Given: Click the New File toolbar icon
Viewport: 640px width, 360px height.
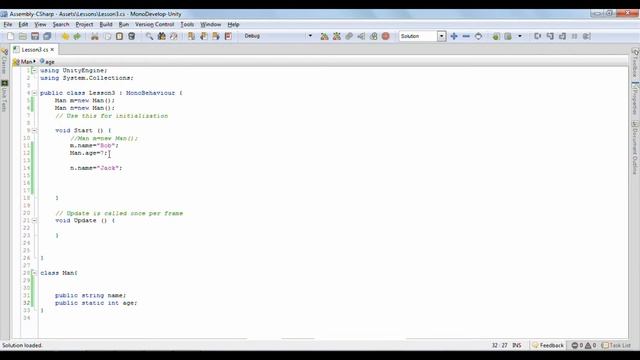Looking at the screenshot, I should pos(11,36).
